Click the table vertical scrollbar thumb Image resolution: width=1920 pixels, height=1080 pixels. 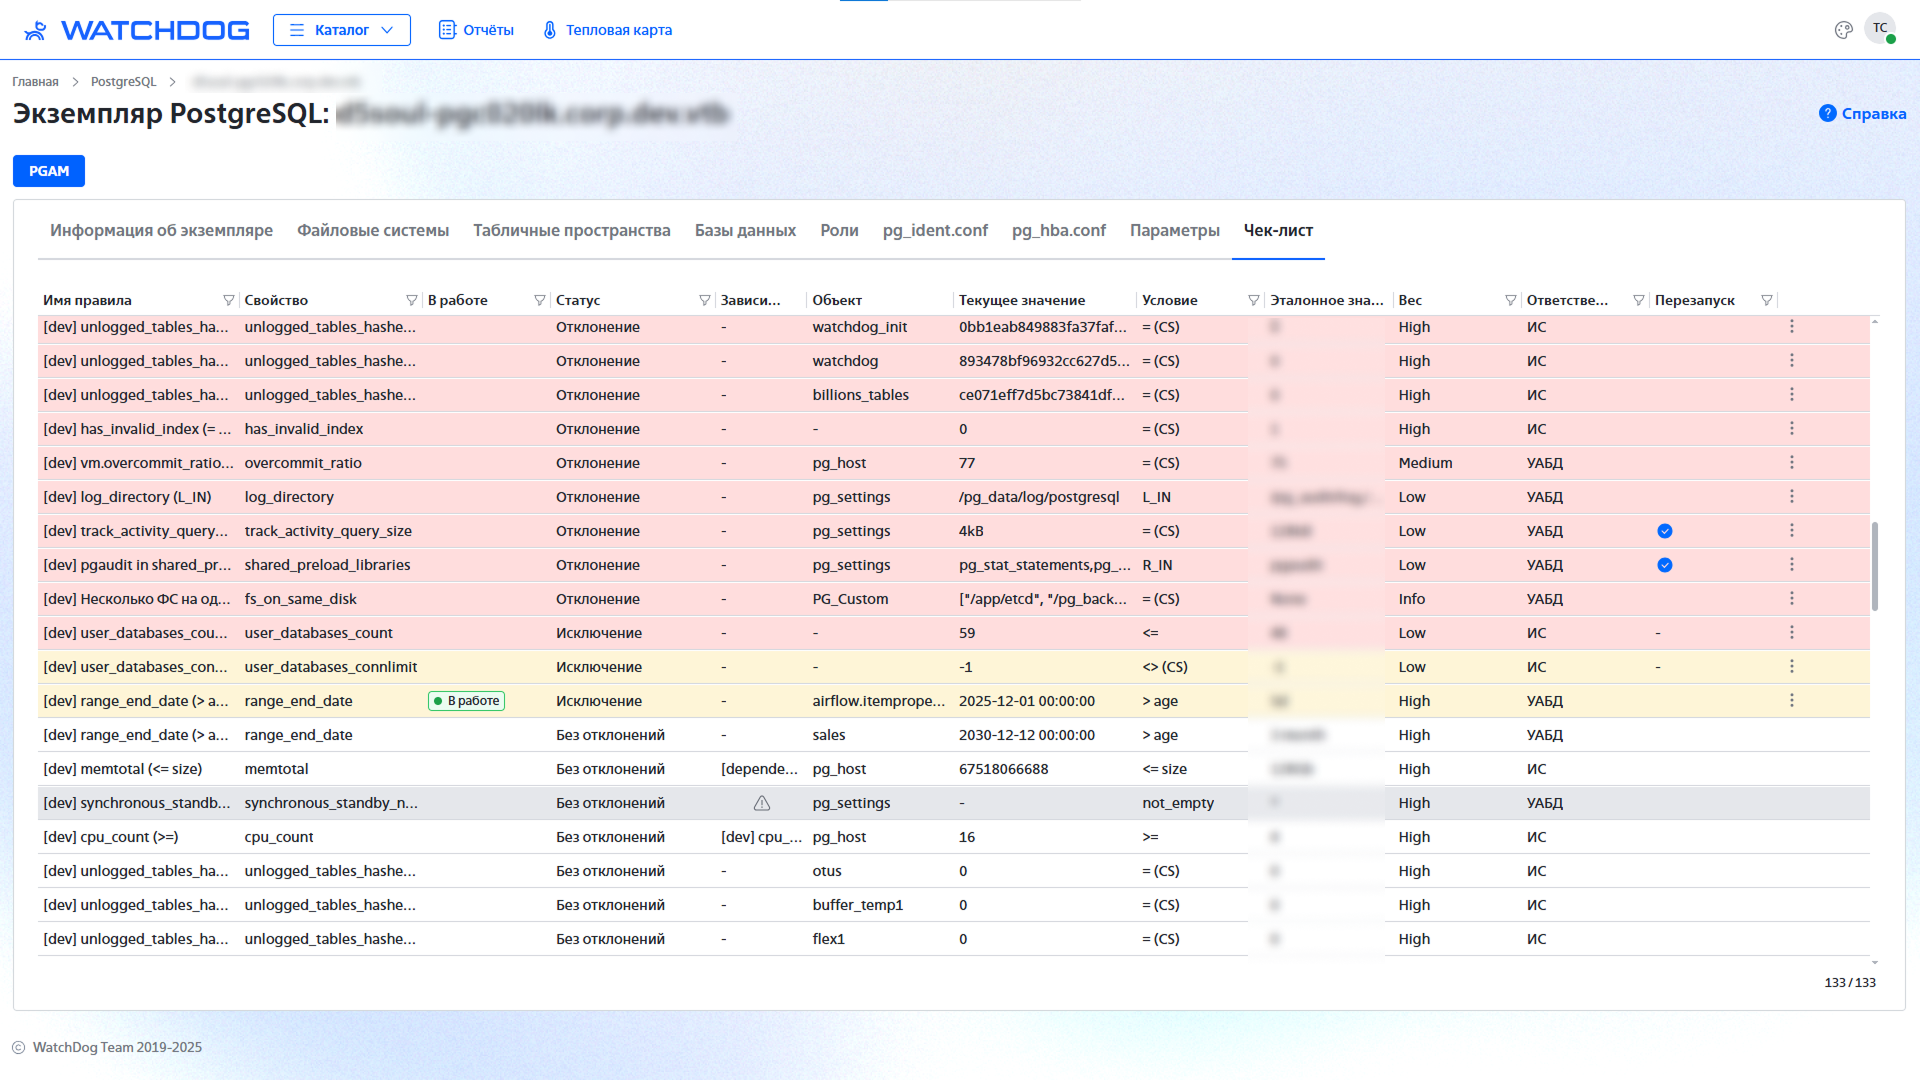[x=1874, y=565]
